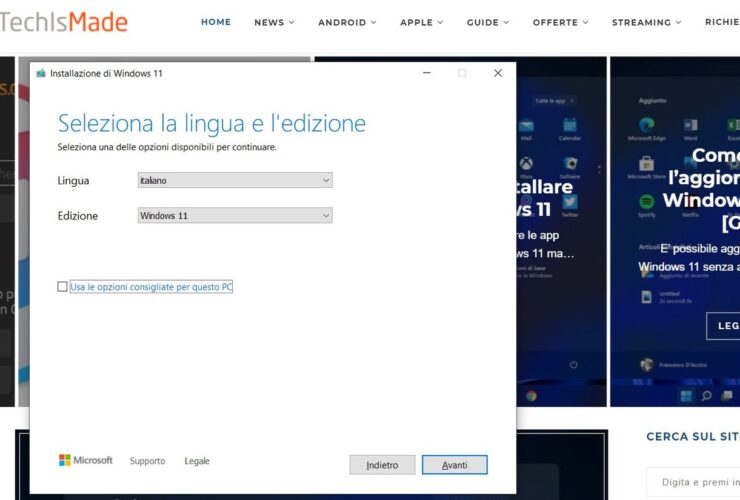Check 'Usa le opzioni consigliate per questo PC'
Viewport: 740px width, 500px height.
tap(62, 287)
